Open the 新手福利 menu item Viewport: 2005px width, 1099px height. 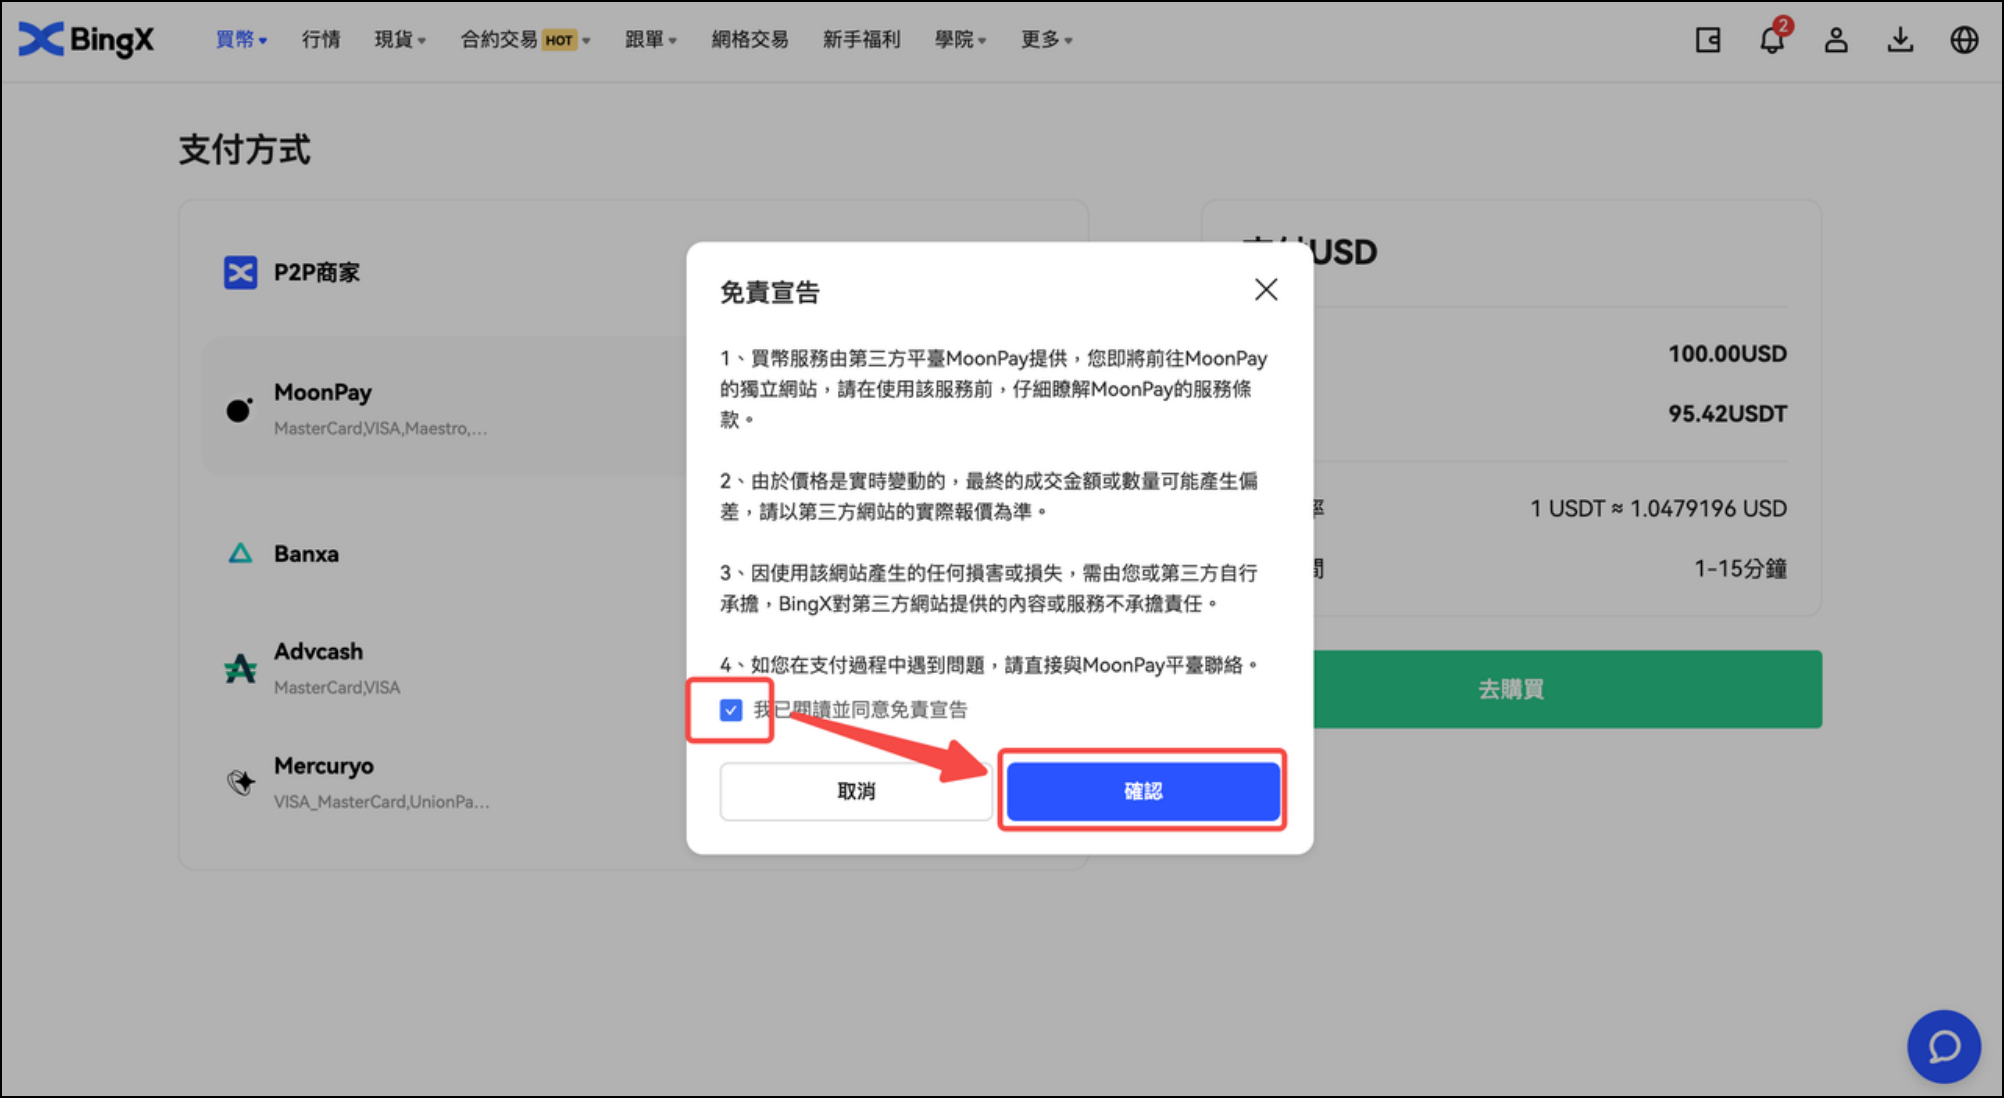coord(861,39)
